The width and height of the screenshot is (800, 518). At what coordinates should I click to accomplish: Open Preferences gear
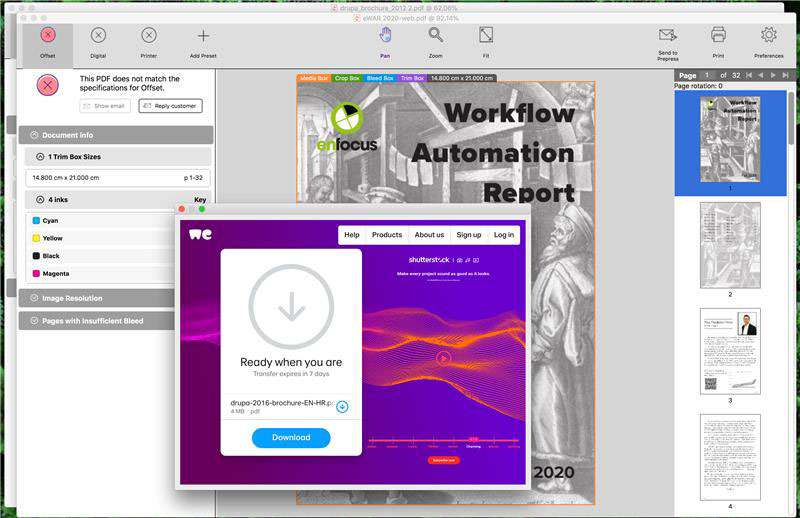[768, 35]
